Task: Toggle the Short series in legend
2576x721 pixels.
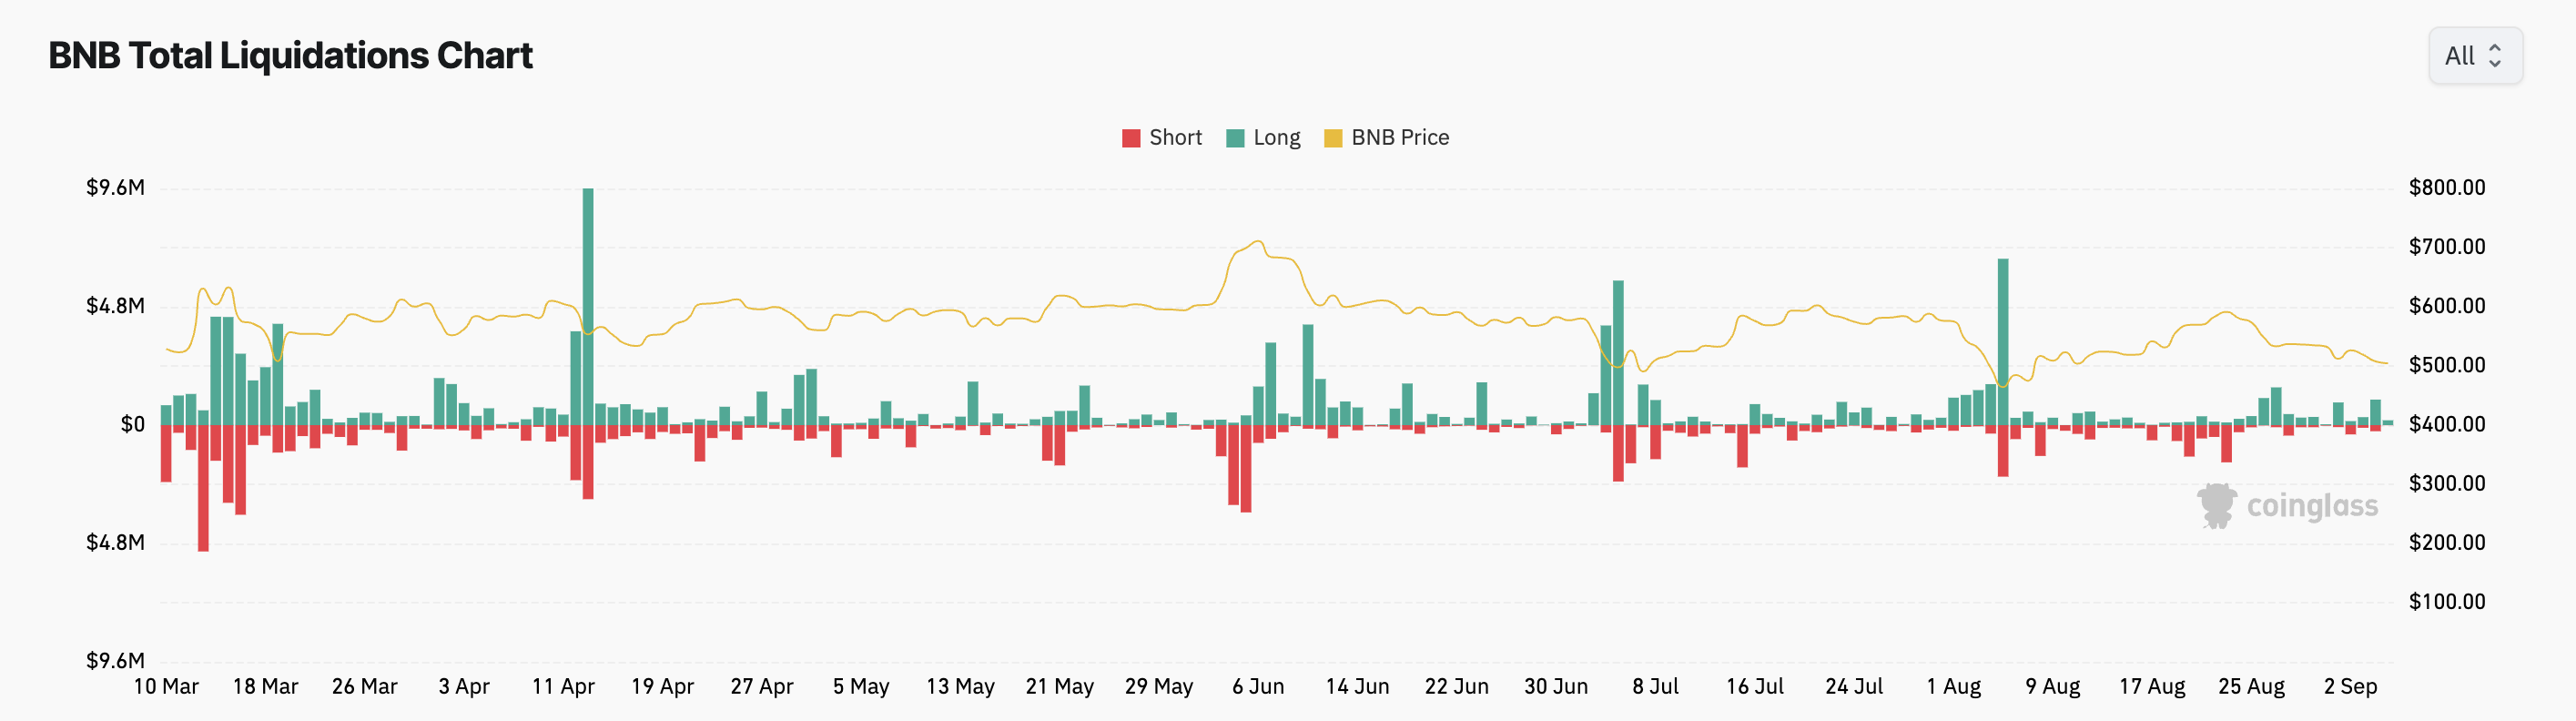Action: click(1161, 138)
